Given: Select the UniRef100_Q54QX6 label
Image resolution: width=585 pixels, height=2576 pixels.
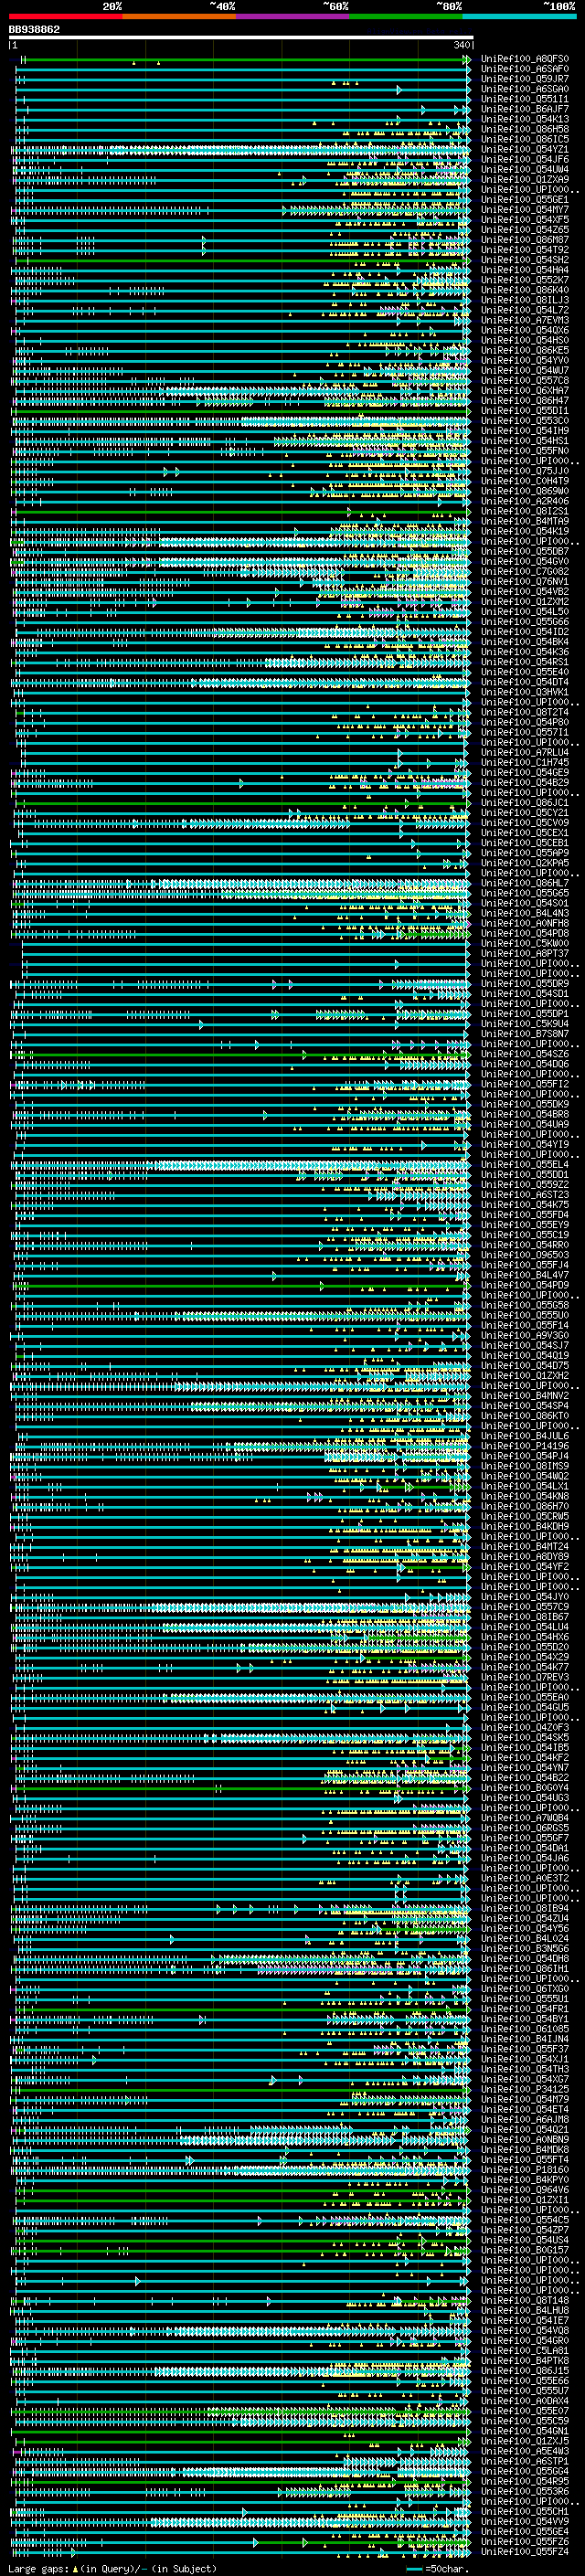Looking at the screenshot, I should tap(525, 330).
